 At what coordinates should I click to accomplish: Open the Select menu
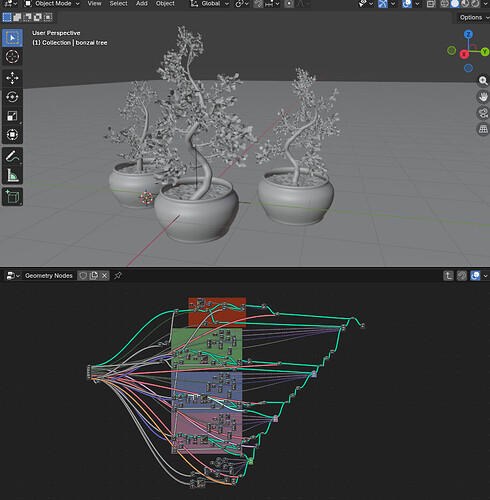118,4
